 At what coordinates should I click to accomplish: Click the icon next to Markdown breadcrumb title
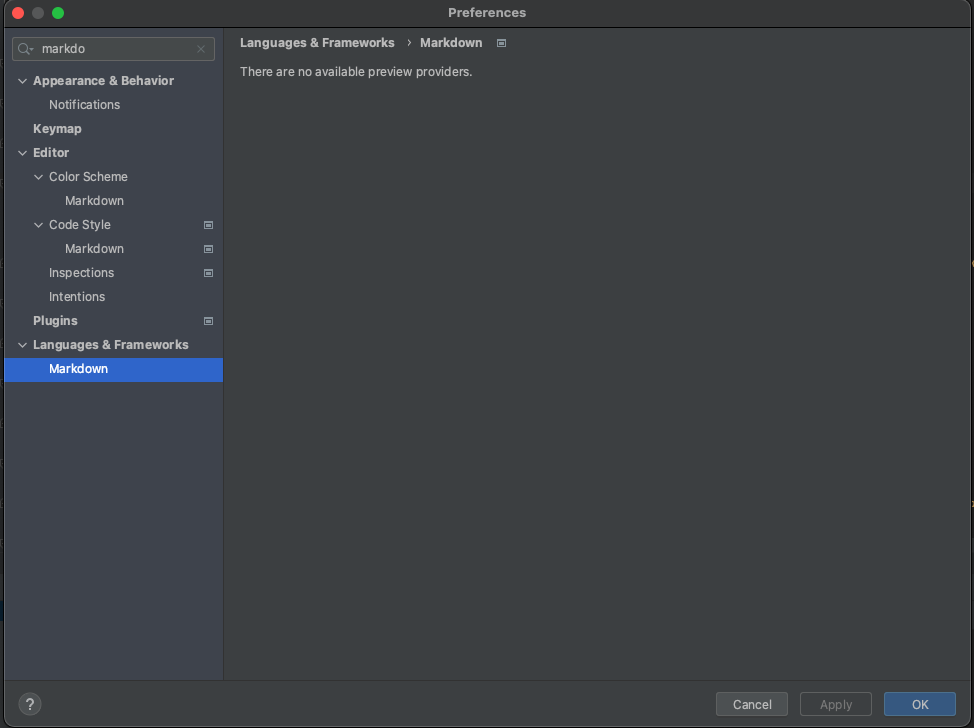point(502,43)
